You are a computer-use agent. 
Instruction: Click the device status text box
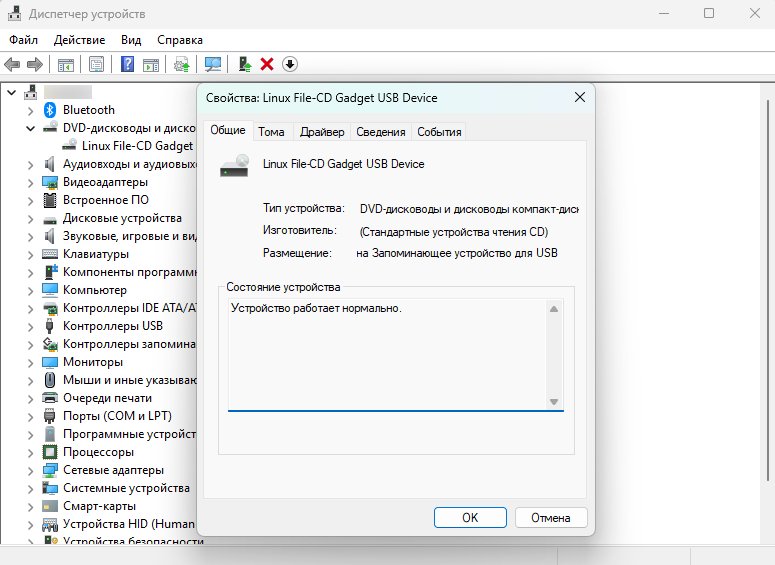pos(395,354)
